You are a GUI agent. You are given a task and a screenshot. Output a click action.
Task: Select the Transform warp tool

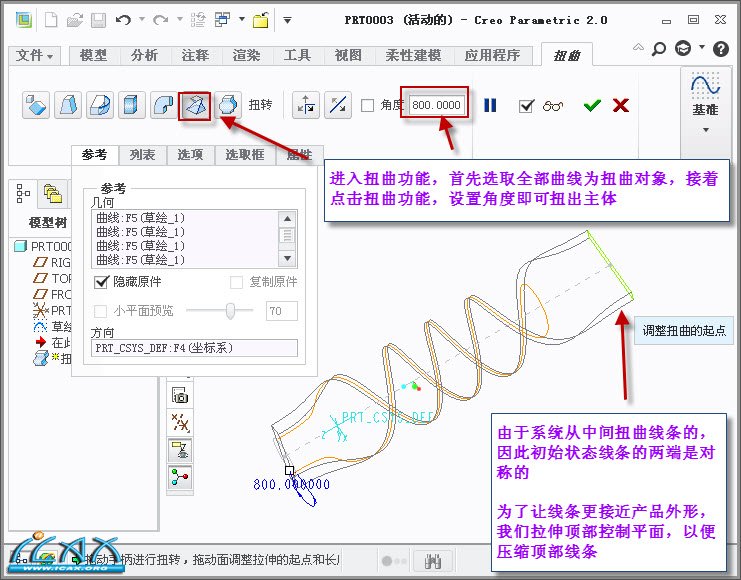[x=35, y=104]
